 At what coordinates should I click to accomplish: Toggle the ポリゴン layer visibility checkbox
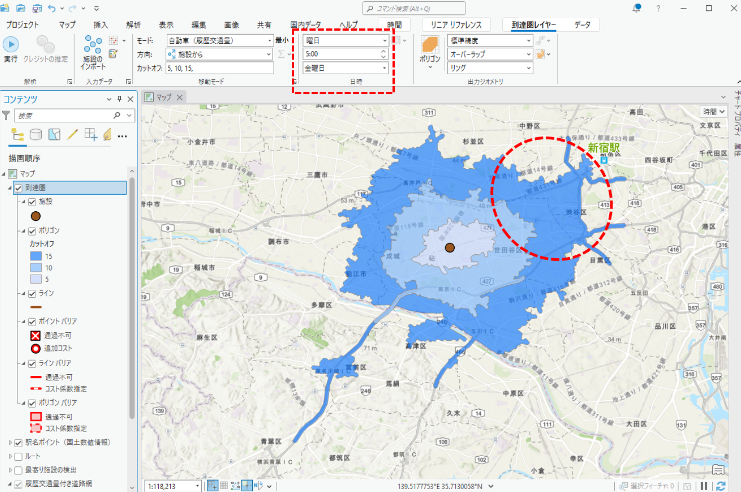(32, 230)
